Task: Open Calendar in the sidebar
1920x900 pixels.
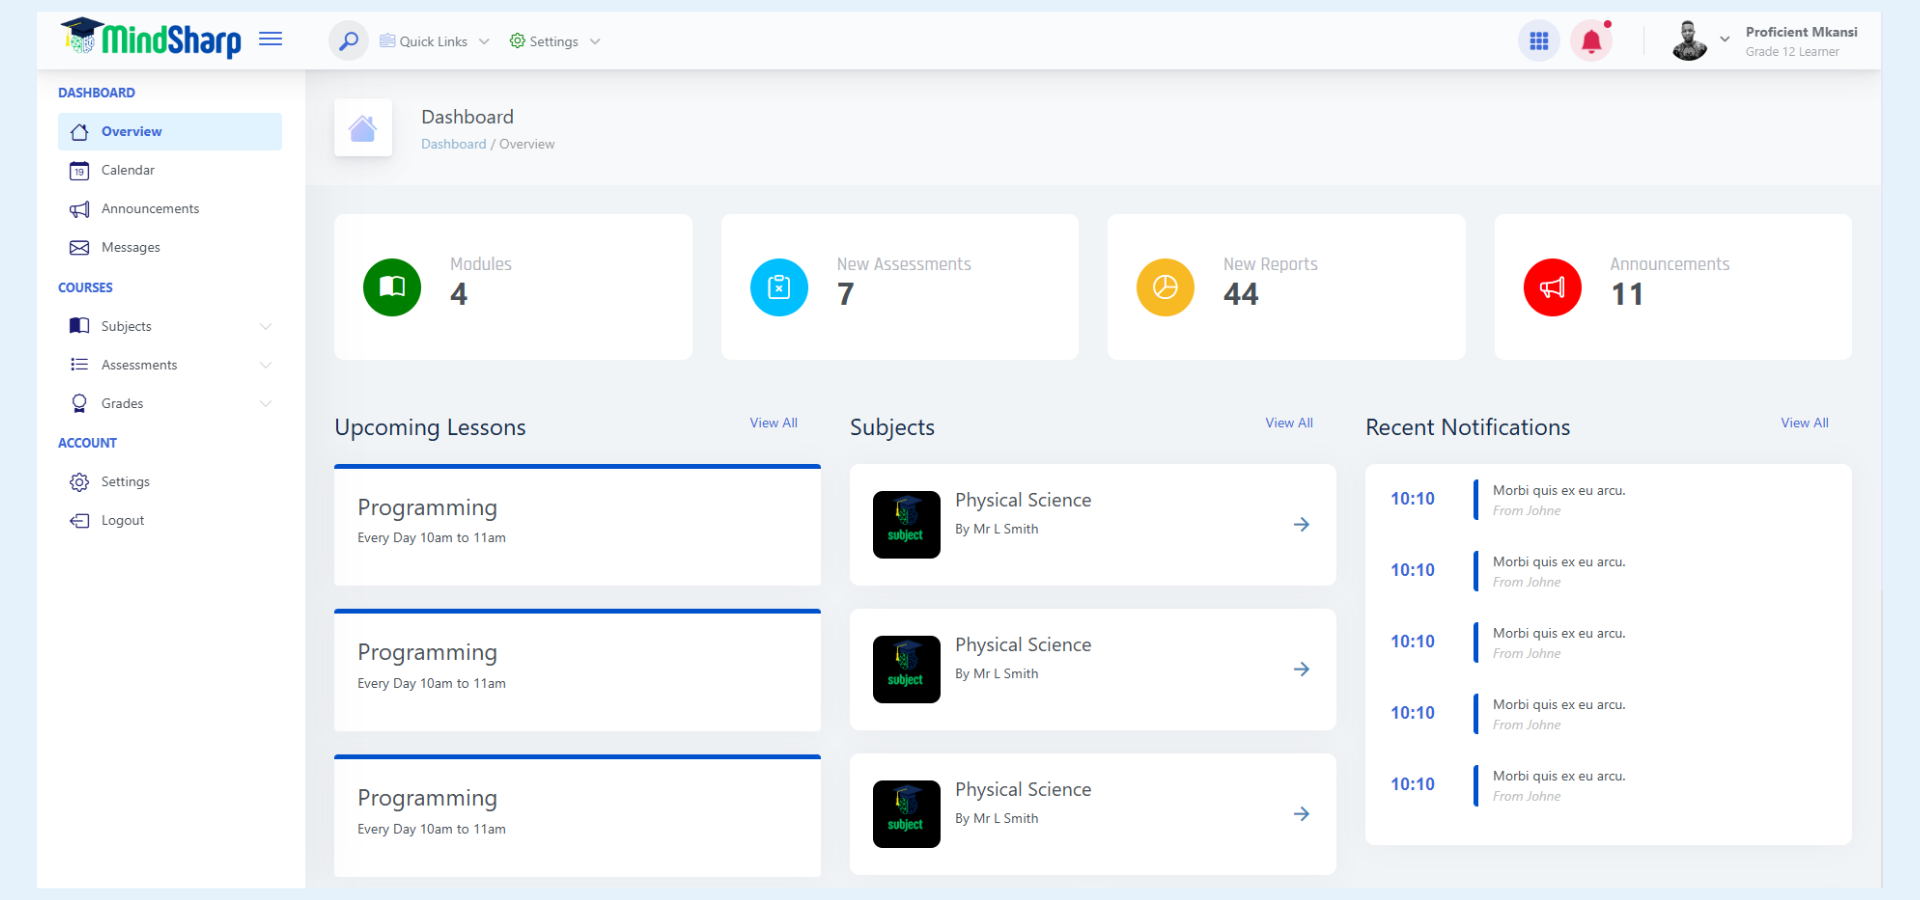Action: pyautogui.click(x=128, y=170)
